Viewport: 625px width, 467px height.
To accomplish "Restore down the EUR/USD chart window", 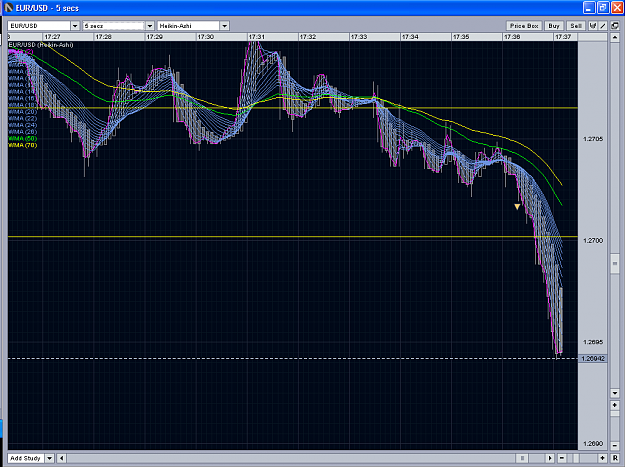I will (x=603, y=8).
